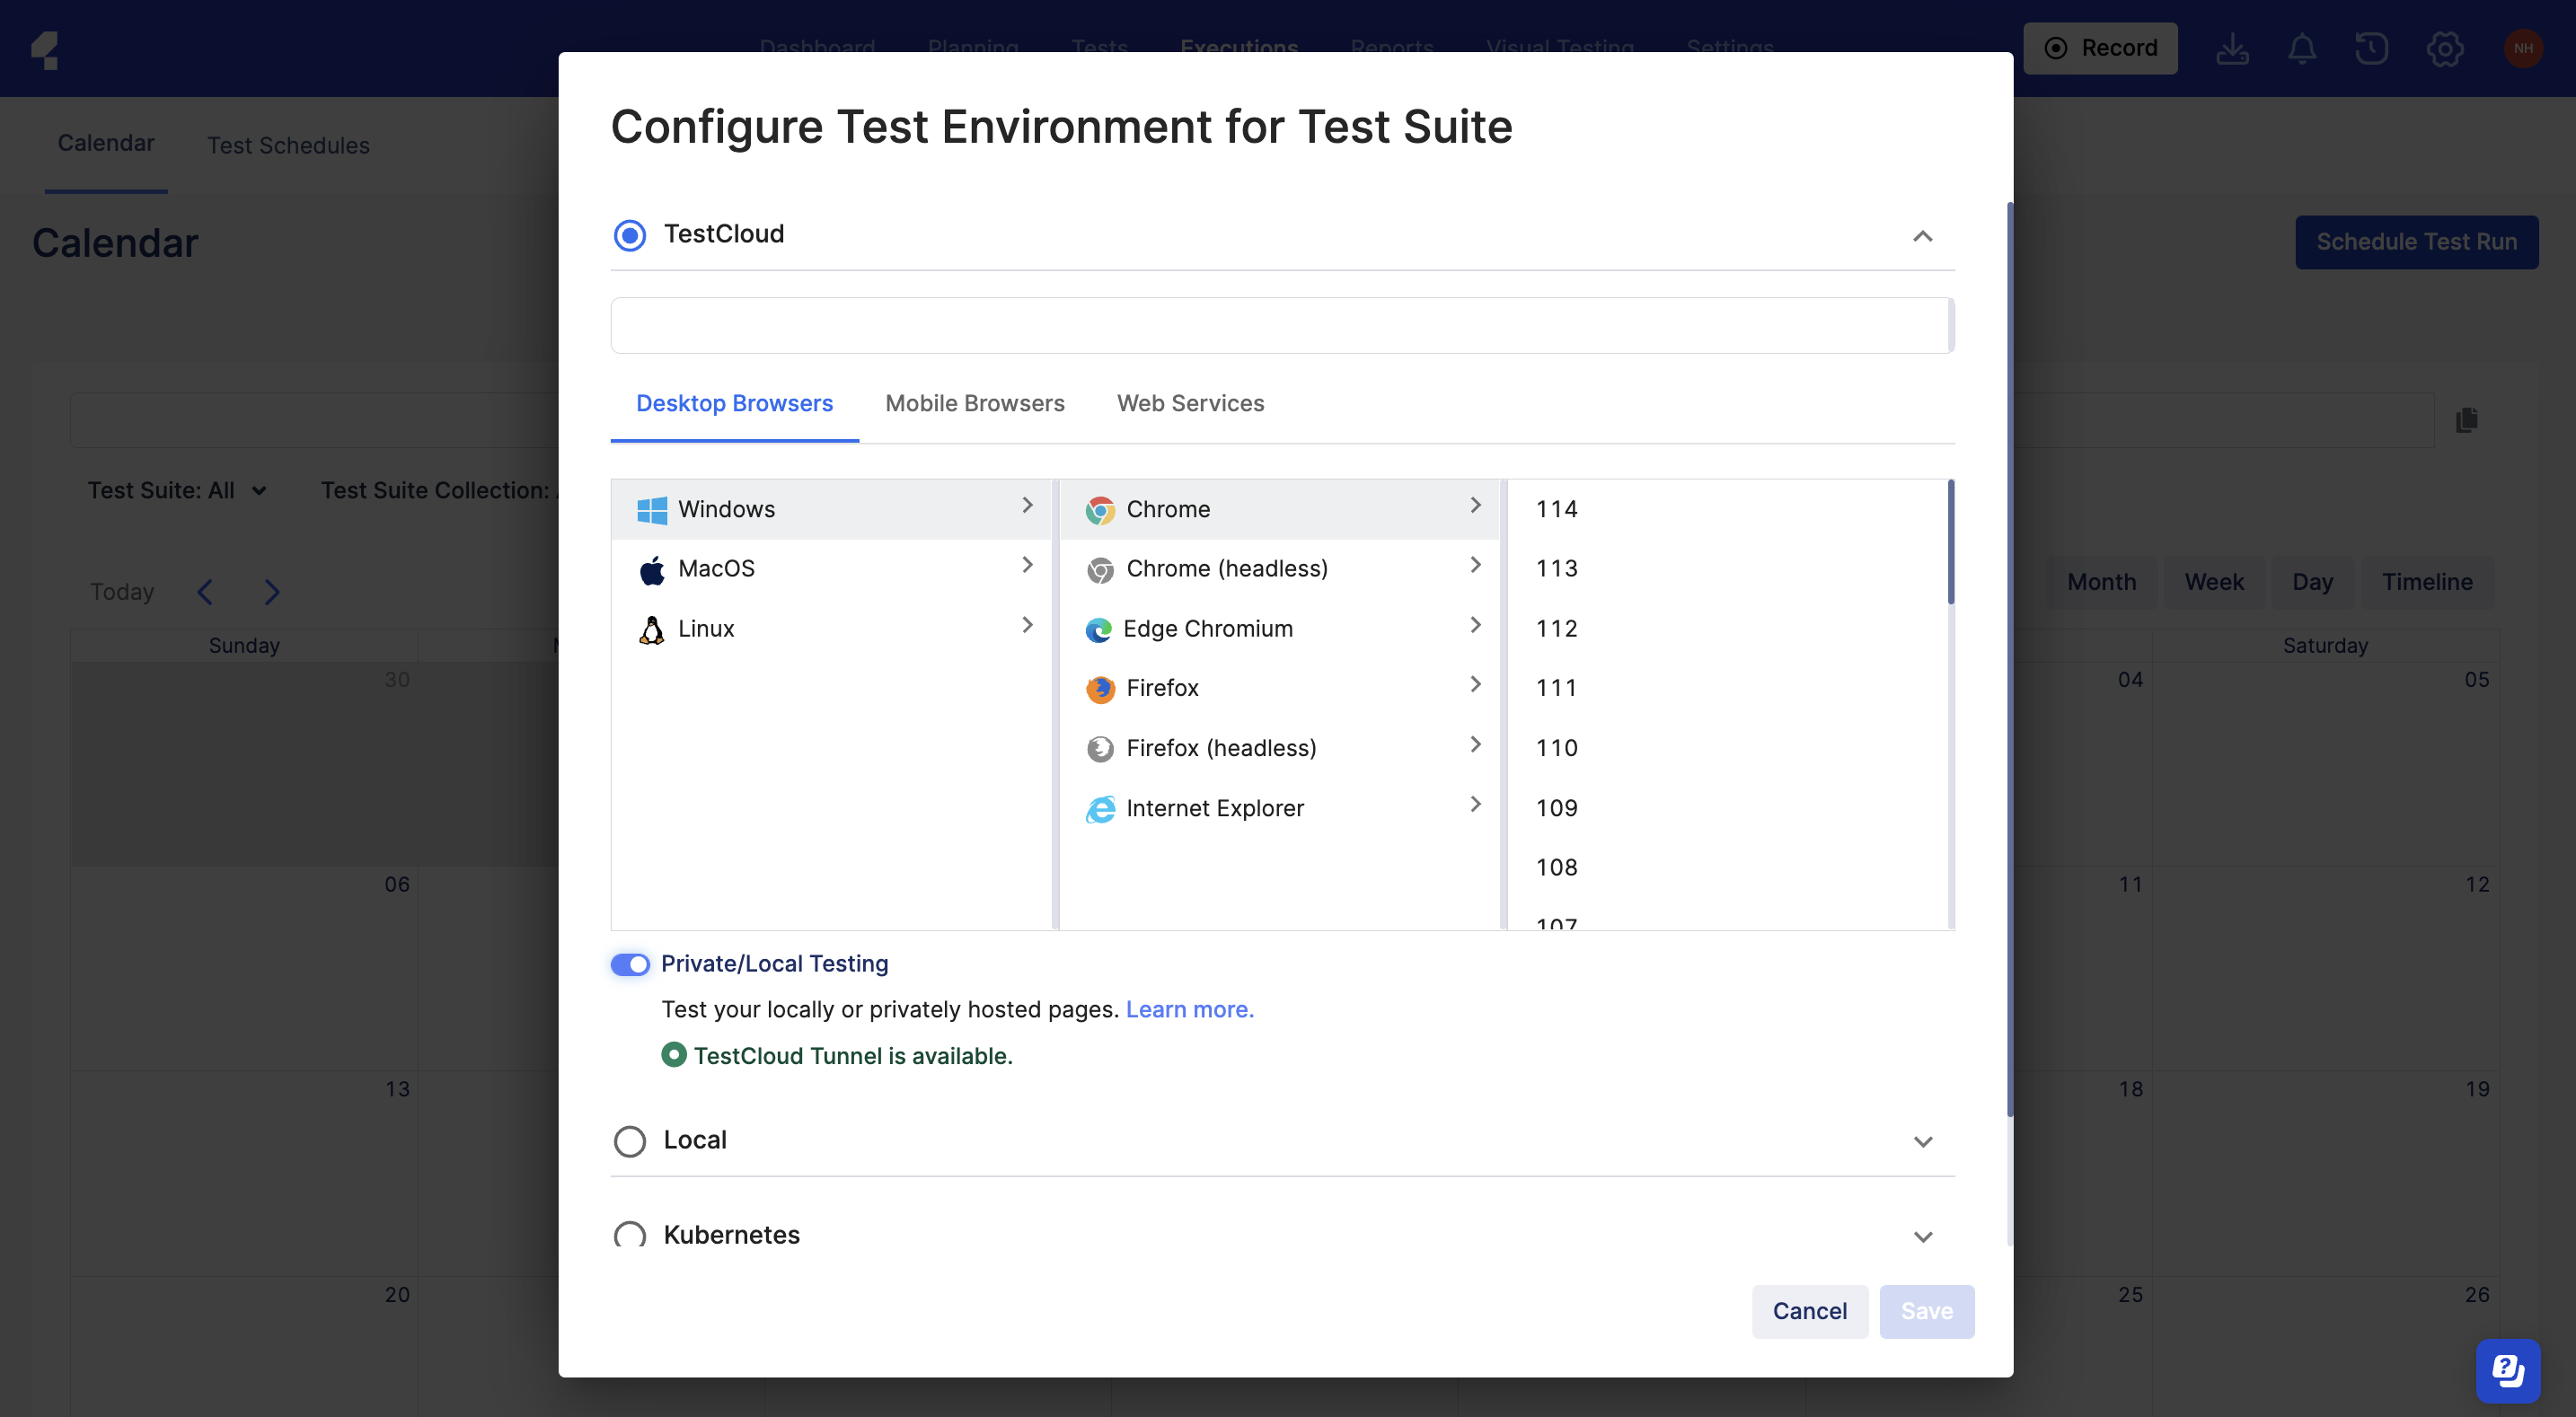Click the Firefox browser icon
Viewport: 2576px width, 1417px height.
(1098, 688)
